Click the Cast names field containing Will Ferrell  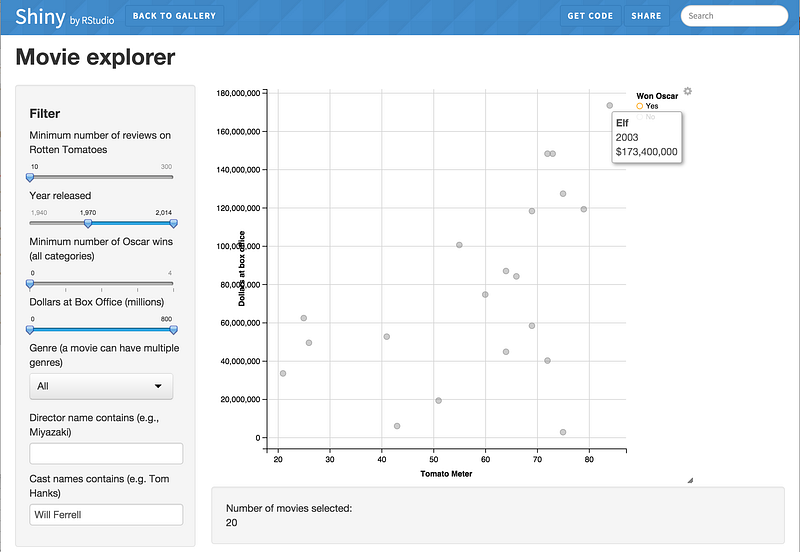click(106, 515)
